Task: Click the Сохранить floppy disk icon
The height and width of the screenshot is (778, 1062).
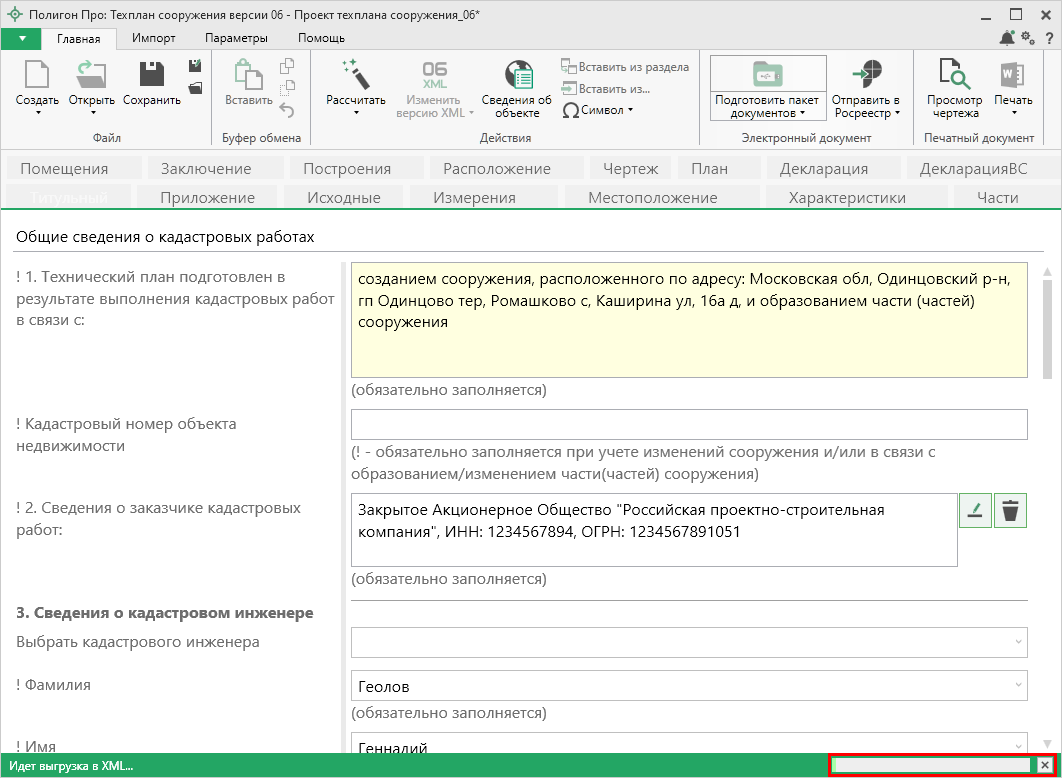Action: click(152, 75)
